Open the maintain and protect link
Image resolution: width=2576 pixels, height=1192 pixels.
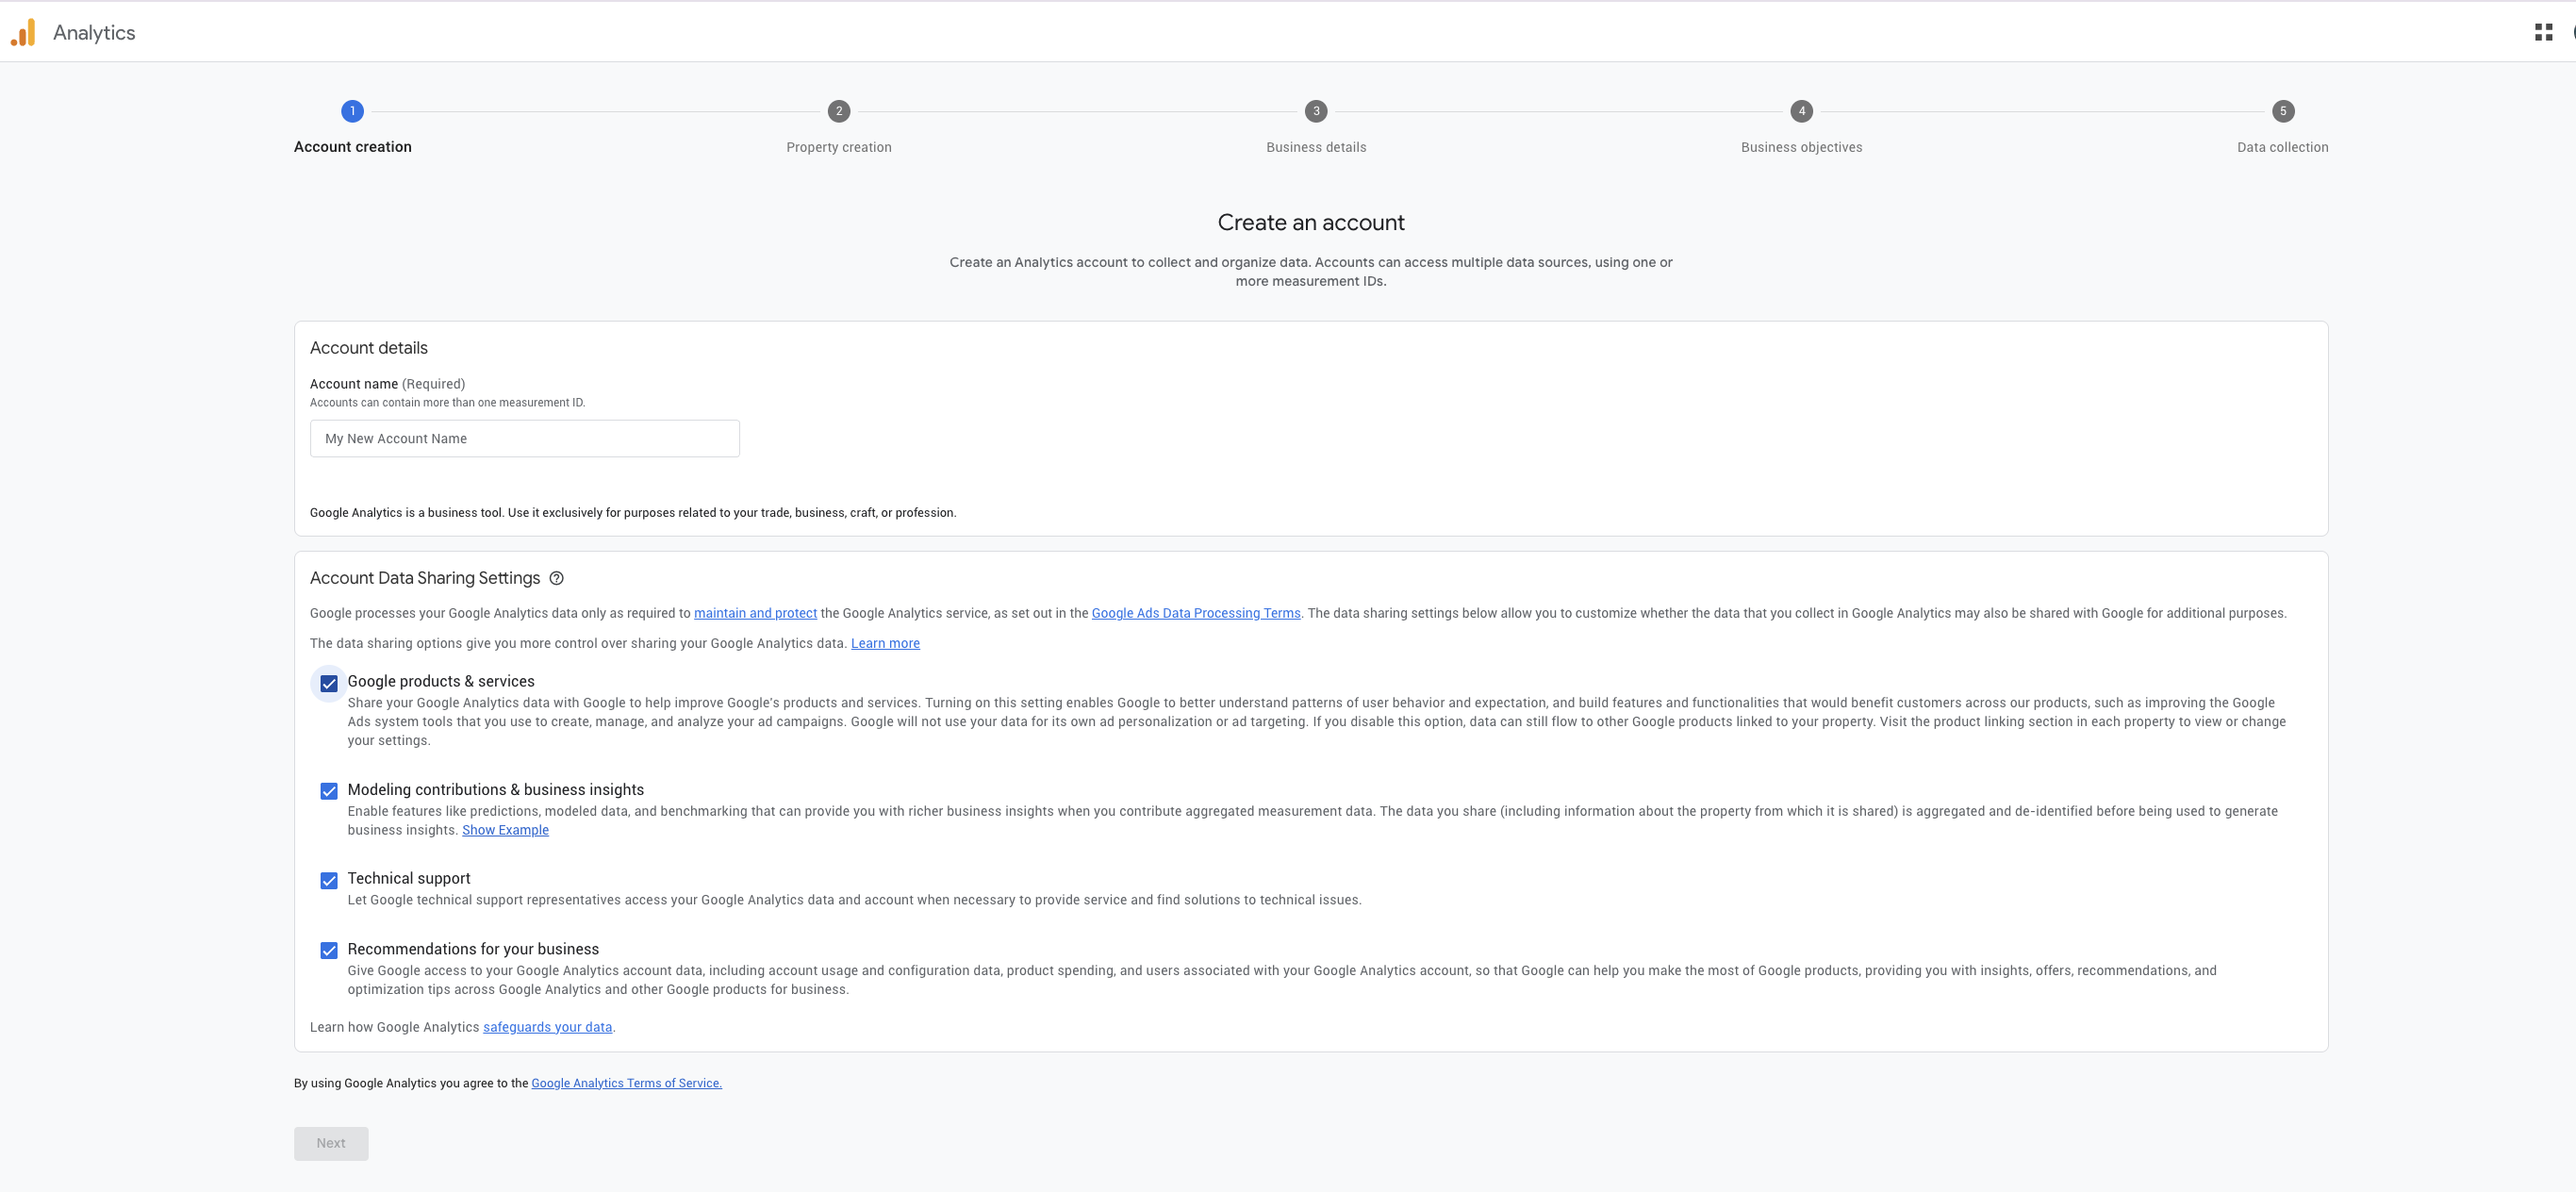[x=755, y=613]
